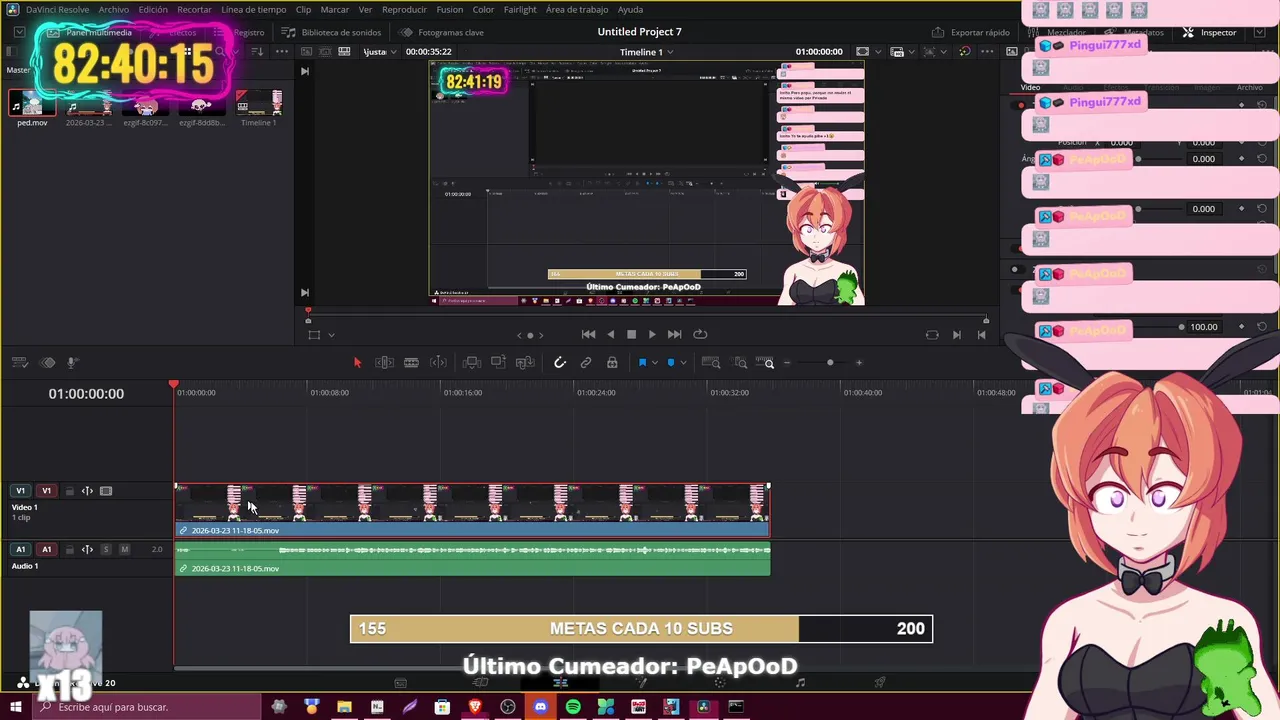Click the Go to previous edit icon
The width and height of the screenshot is (1280, 720).
tap(982, 335)
